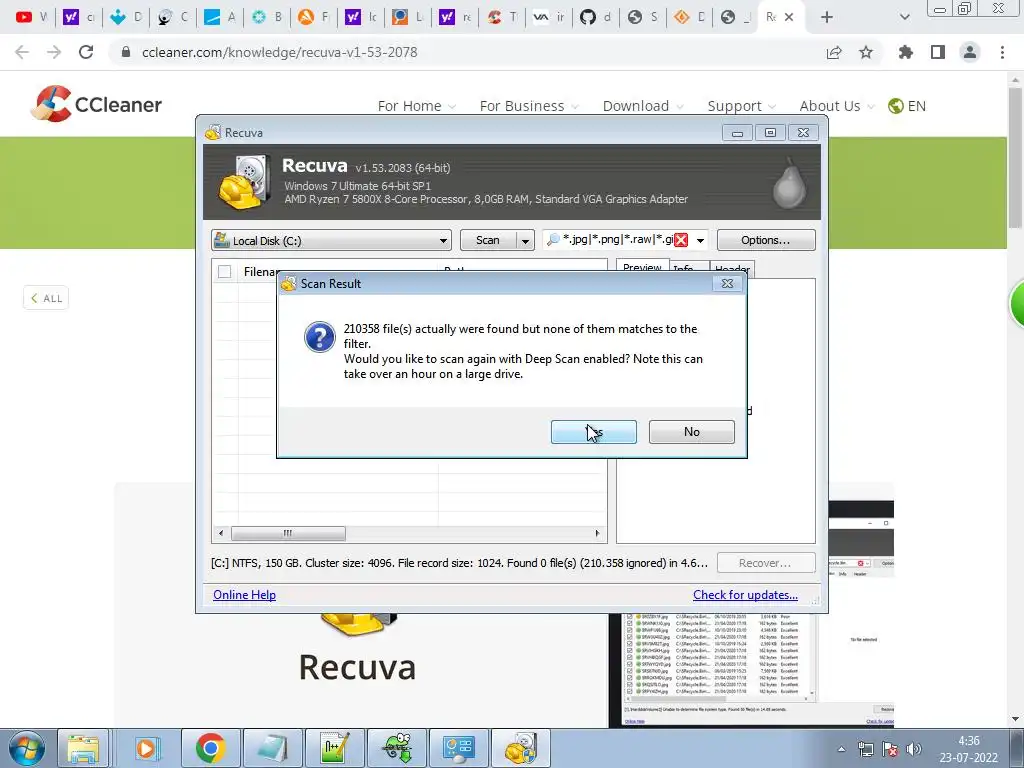Show hidden system tray icons
The image size is (1024, 768).
click(x=841, y=749)
